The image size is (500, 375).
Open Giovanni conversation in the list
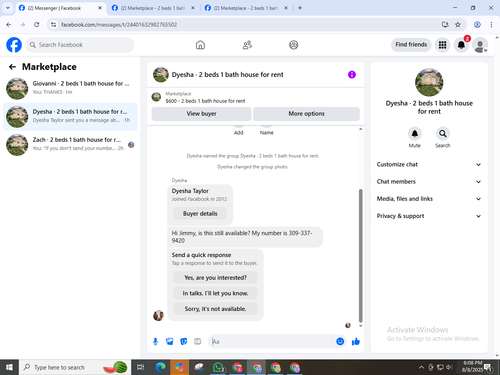[x=70, y=89]
